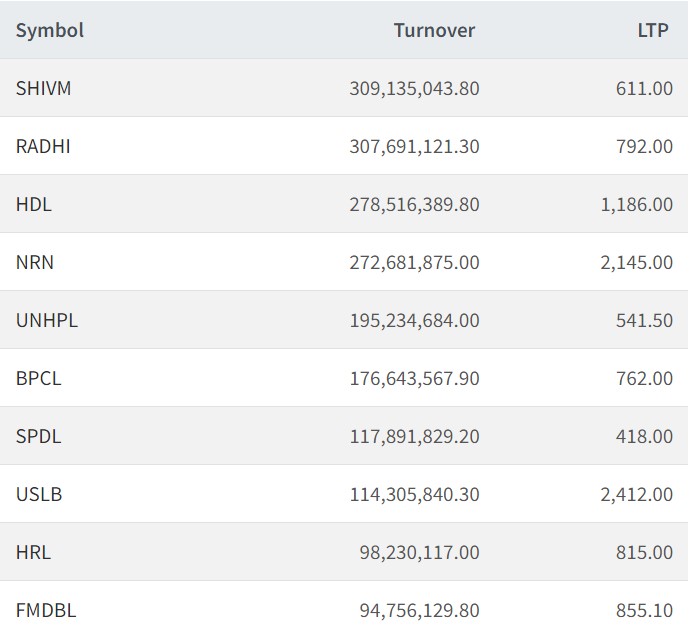
Task: Open the RADHI symbol link
Action: point(43,146)
